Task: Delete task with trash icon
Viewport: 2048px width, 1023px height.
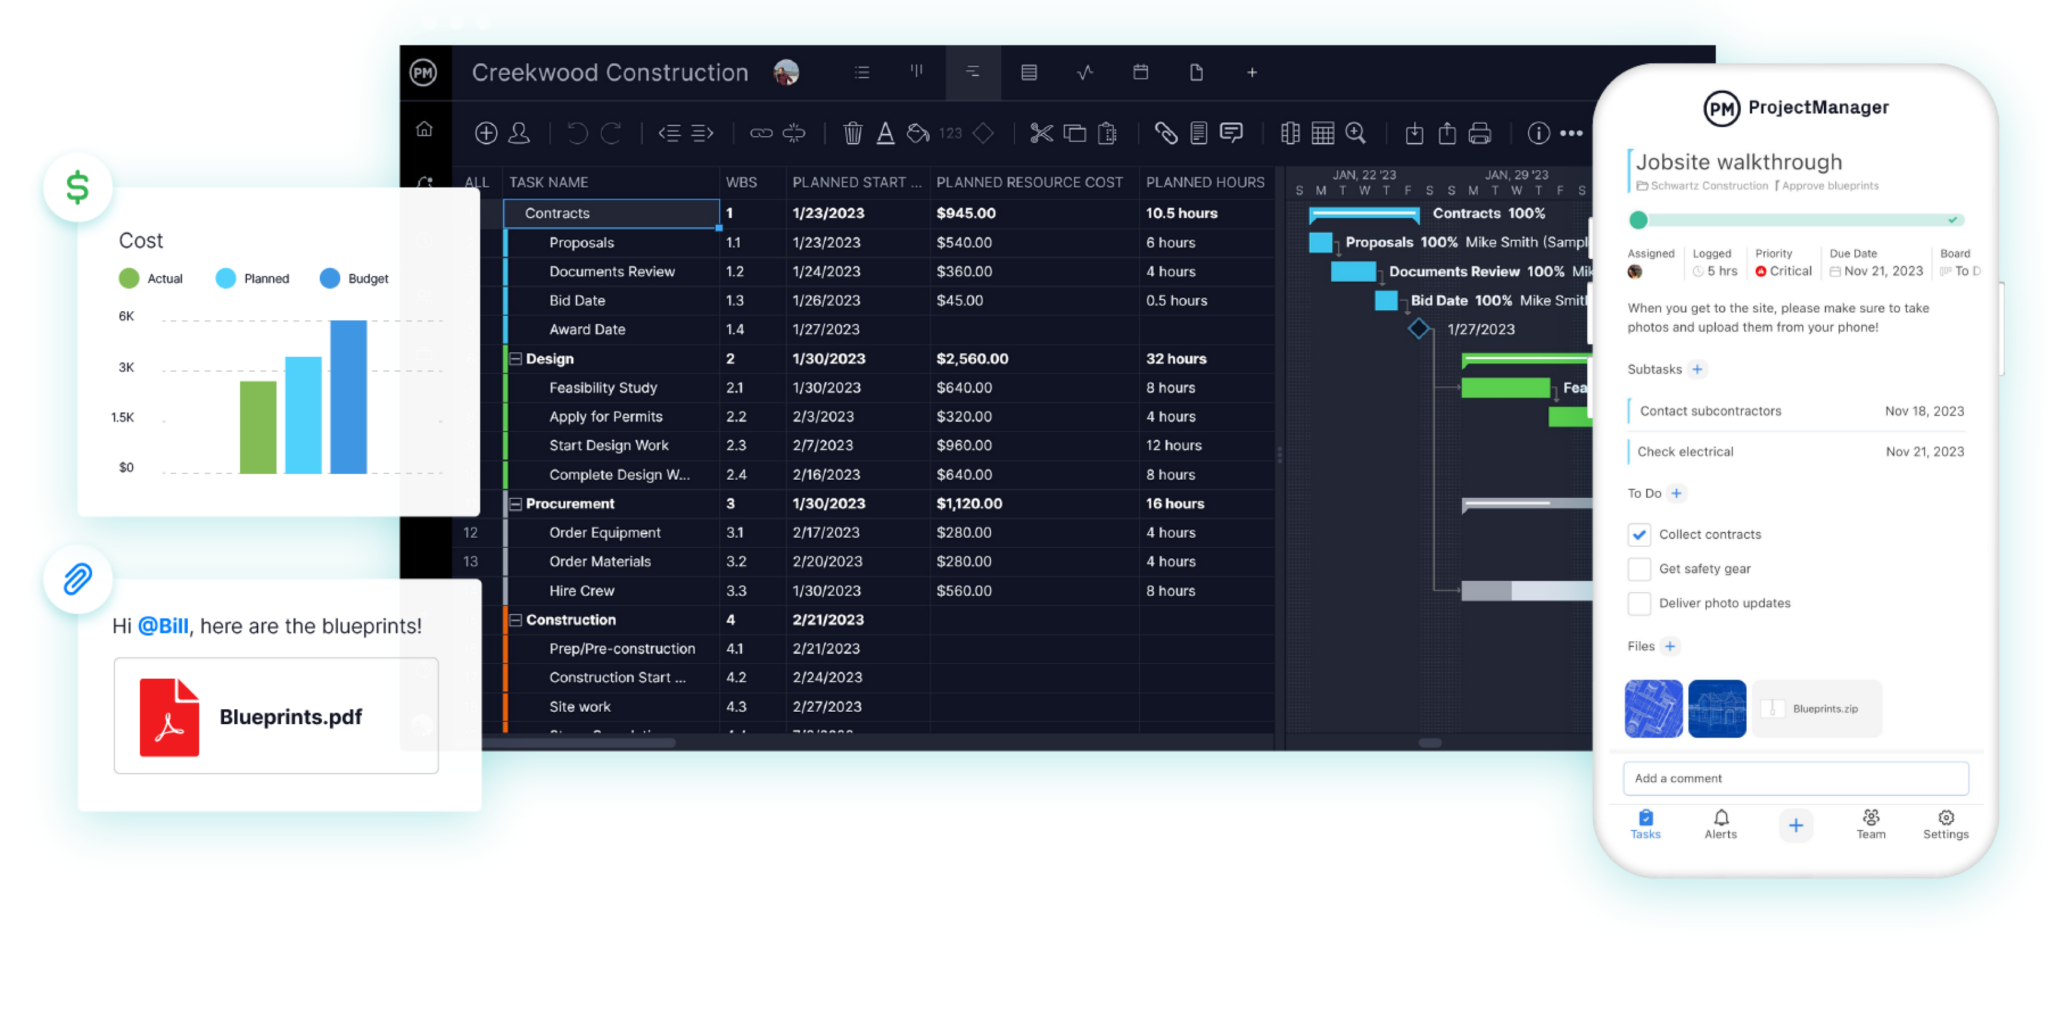Action: click(x=852, y=133)
